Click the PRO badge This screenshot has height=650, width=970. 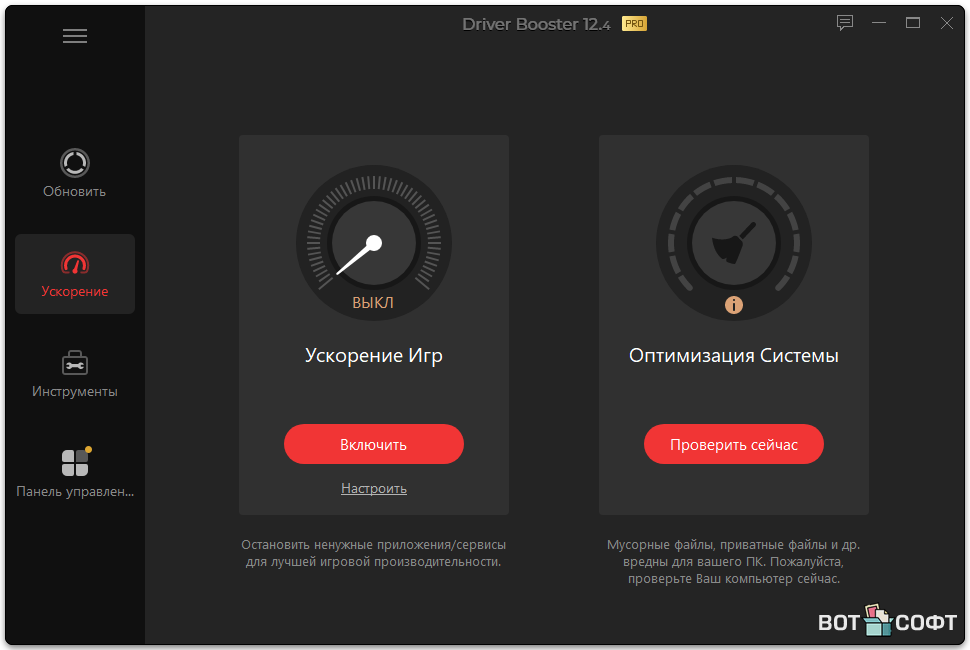(634, 24)
